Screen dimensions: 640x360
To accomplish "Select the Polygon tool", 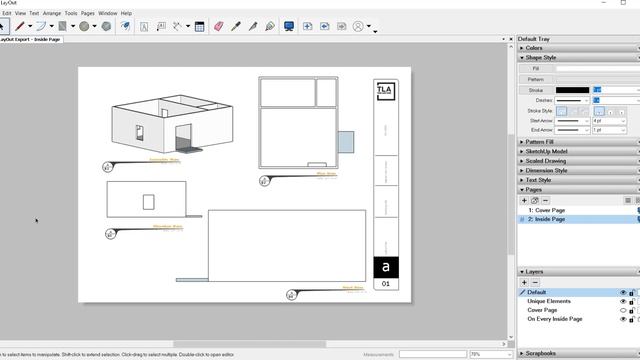I will [106, 27].
